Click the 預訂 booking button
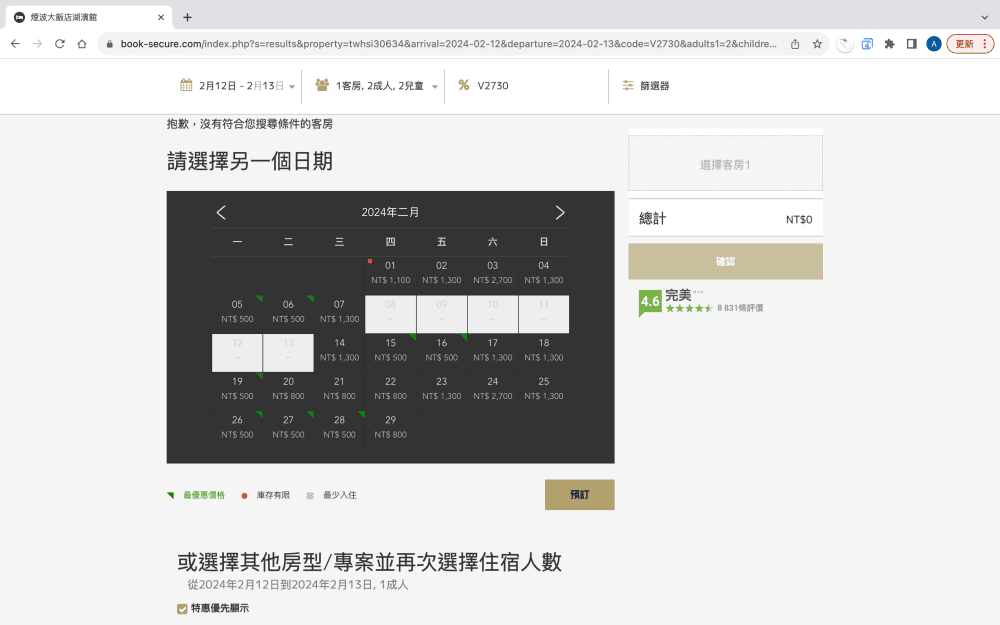This screenshot has height=625, width=1000. pyautogui.click(x=579, y=494)
